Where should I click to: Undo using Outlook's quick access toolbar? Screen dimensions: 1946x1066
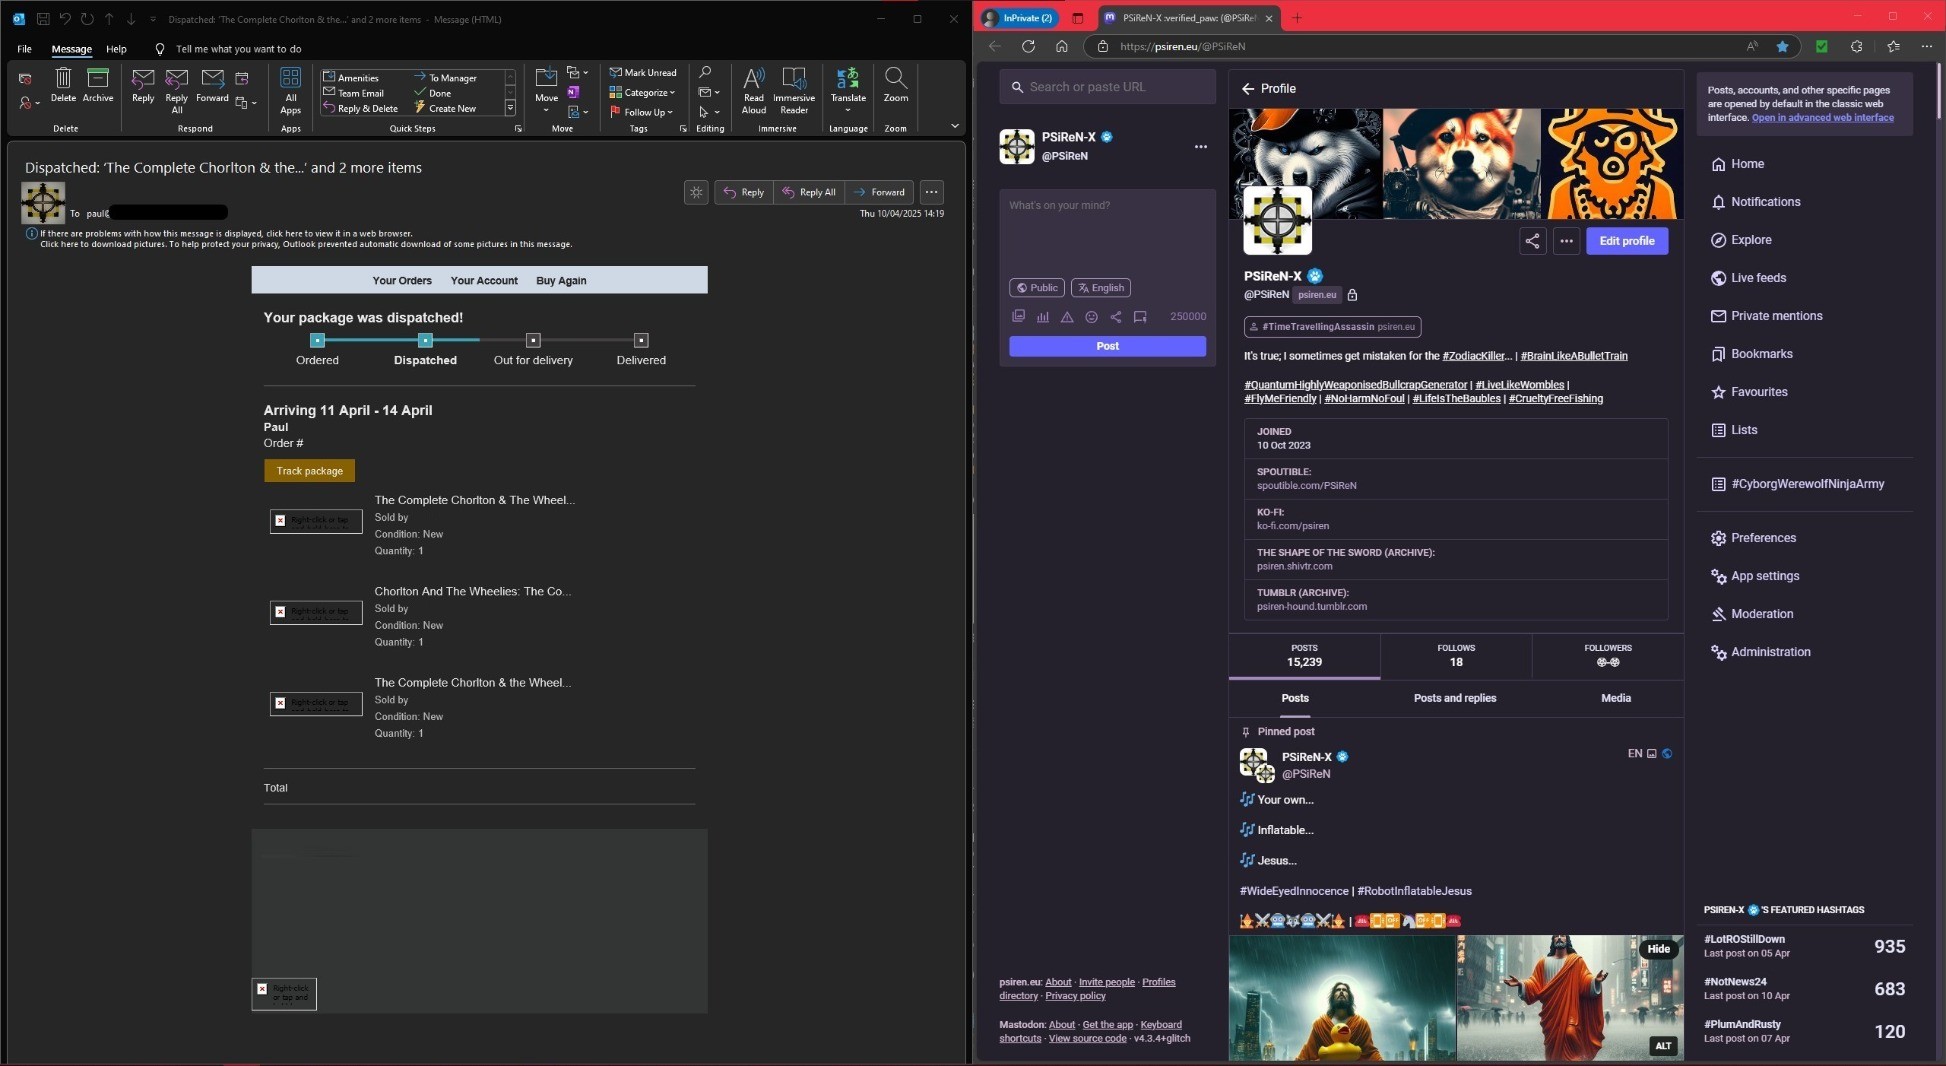point(65,19)
